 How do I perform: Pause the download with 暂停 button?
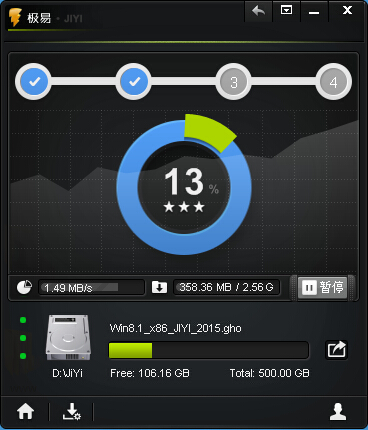pos(323,287)
